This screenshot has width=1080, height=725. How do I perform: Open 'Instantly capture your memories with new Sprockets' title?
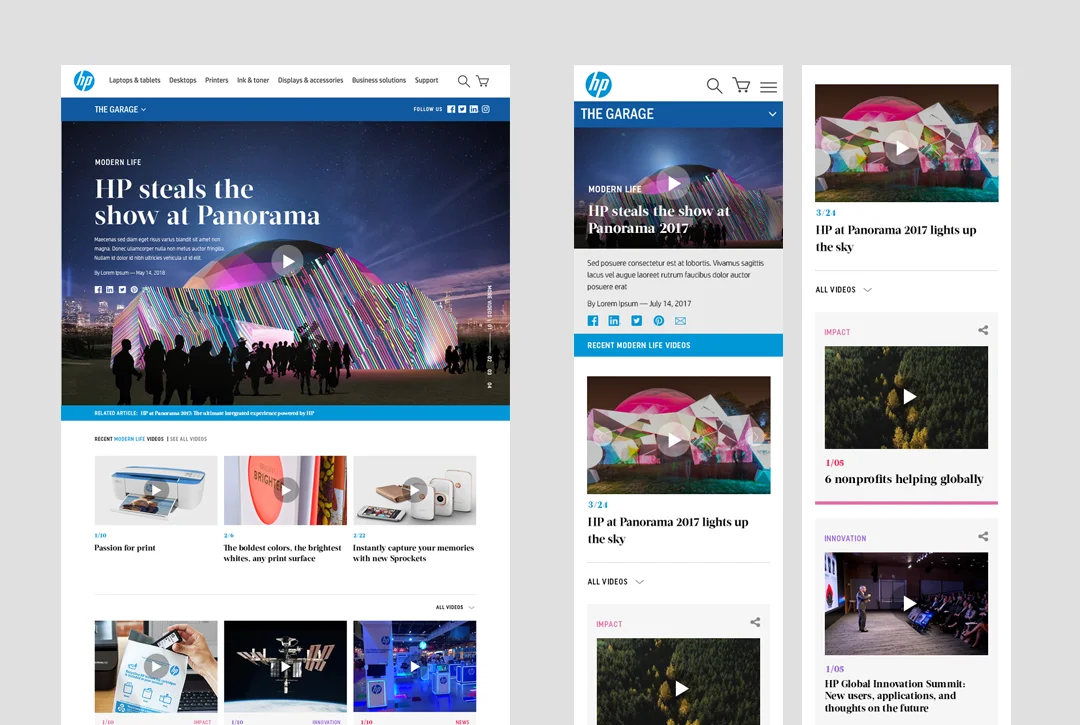pos(413,553)
